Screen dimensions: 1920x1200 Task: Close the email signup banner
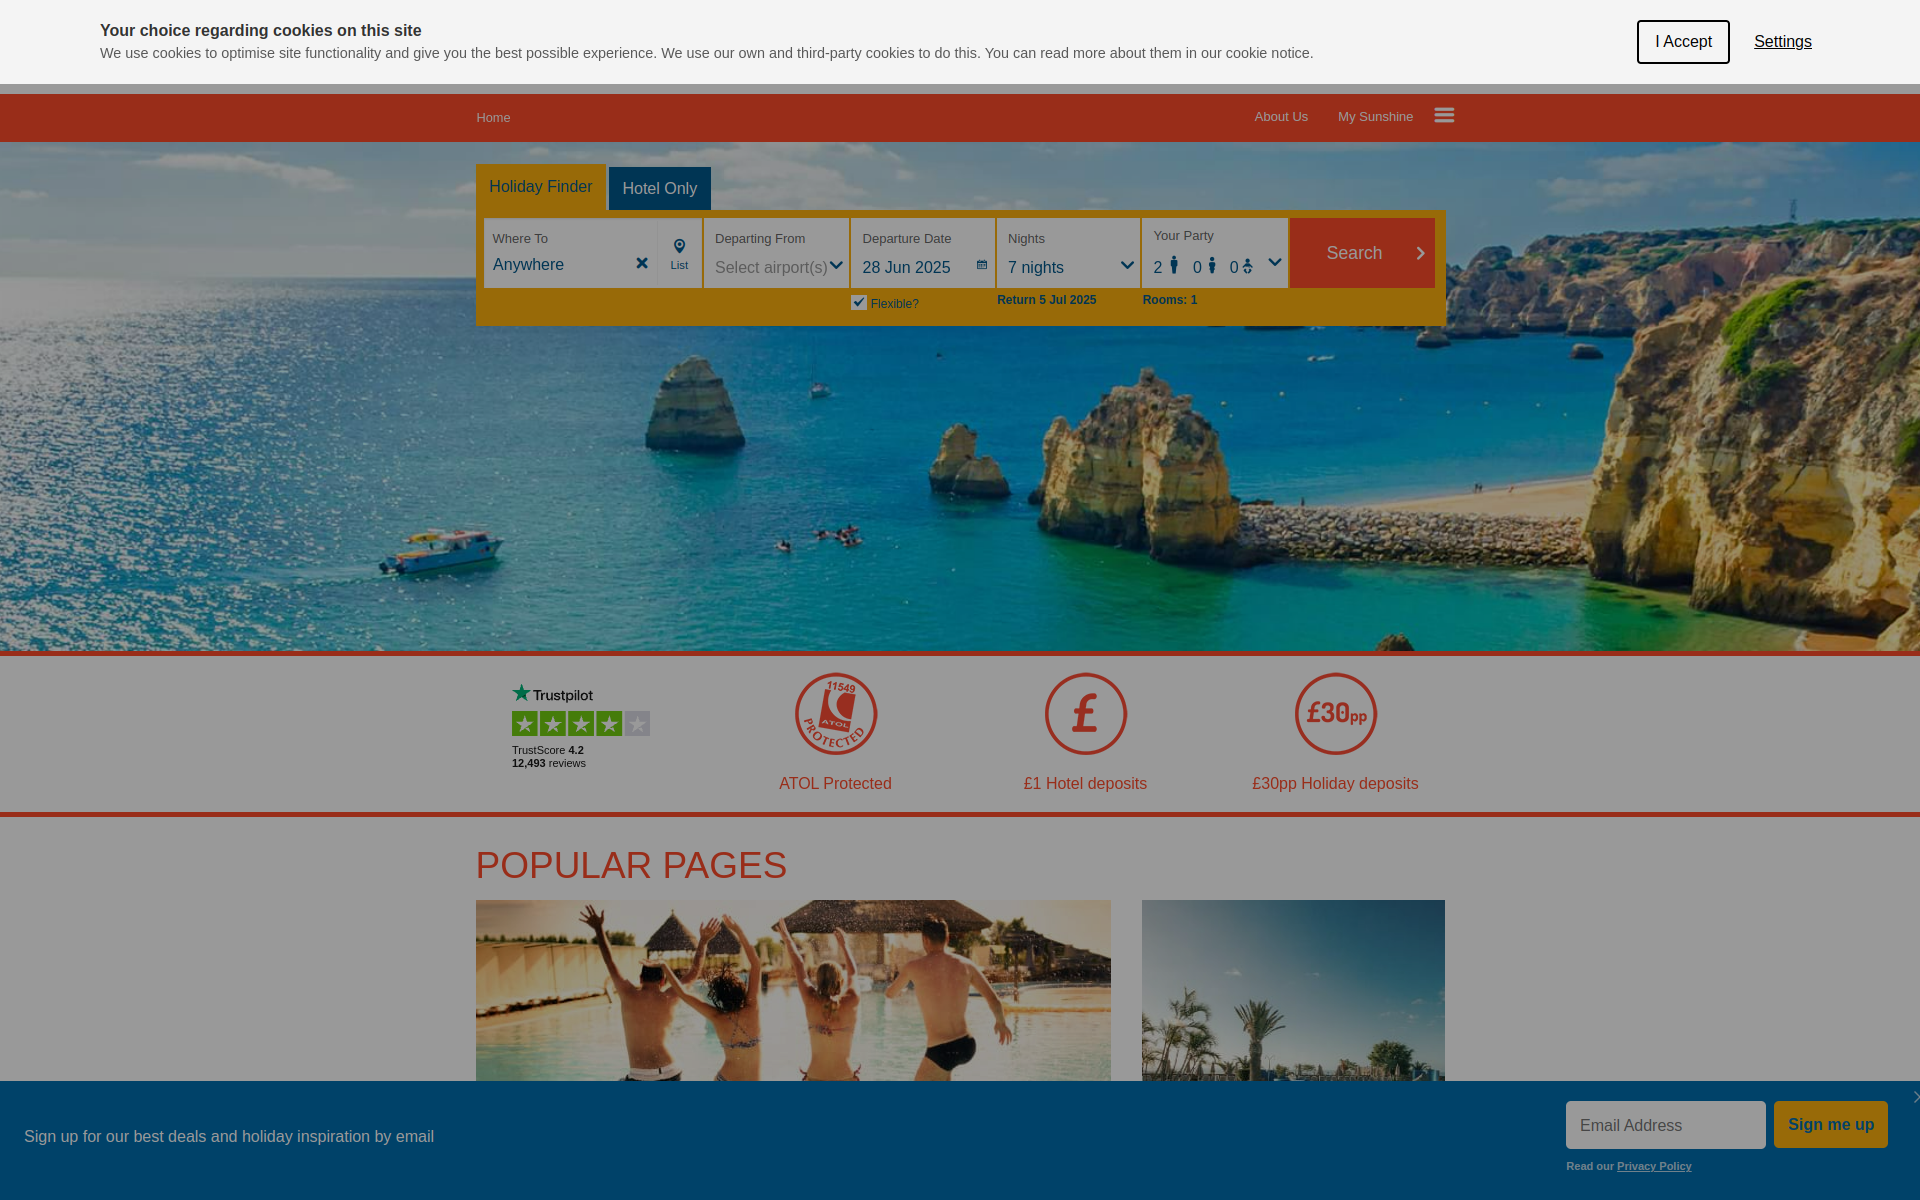(x=1914, y=1097)
